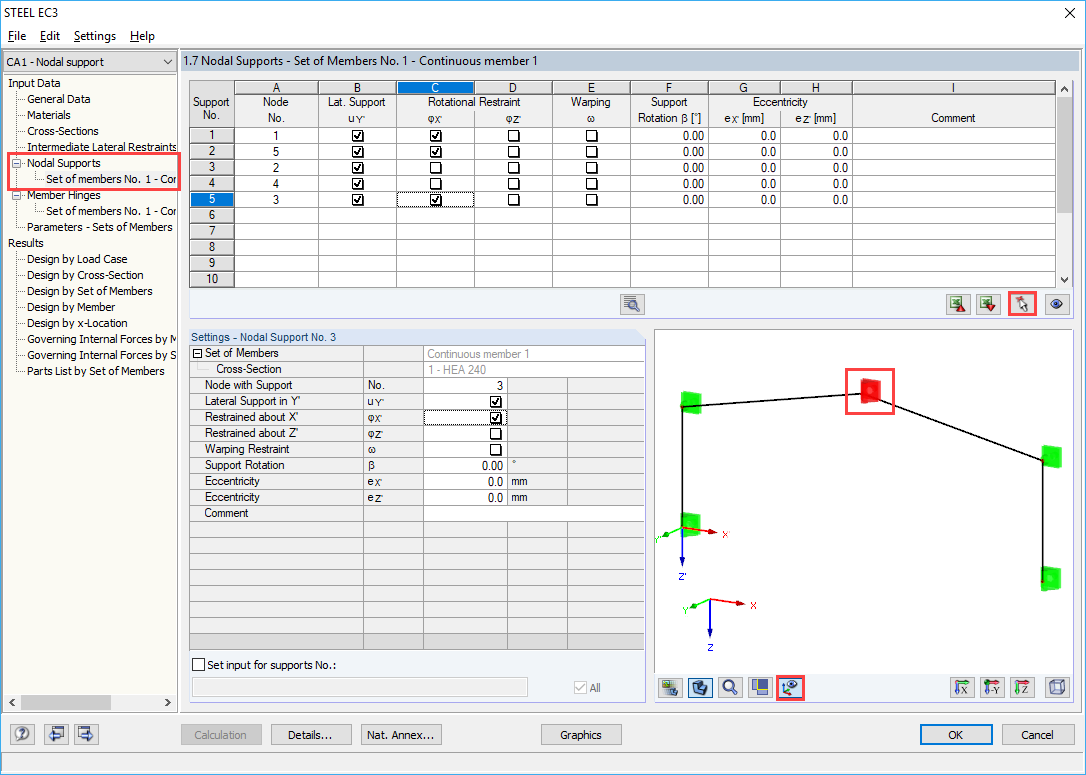Viewport: 1086px width, 775px height.
Task: Check the Set input for supports No. box
Action: coord(196,663)
